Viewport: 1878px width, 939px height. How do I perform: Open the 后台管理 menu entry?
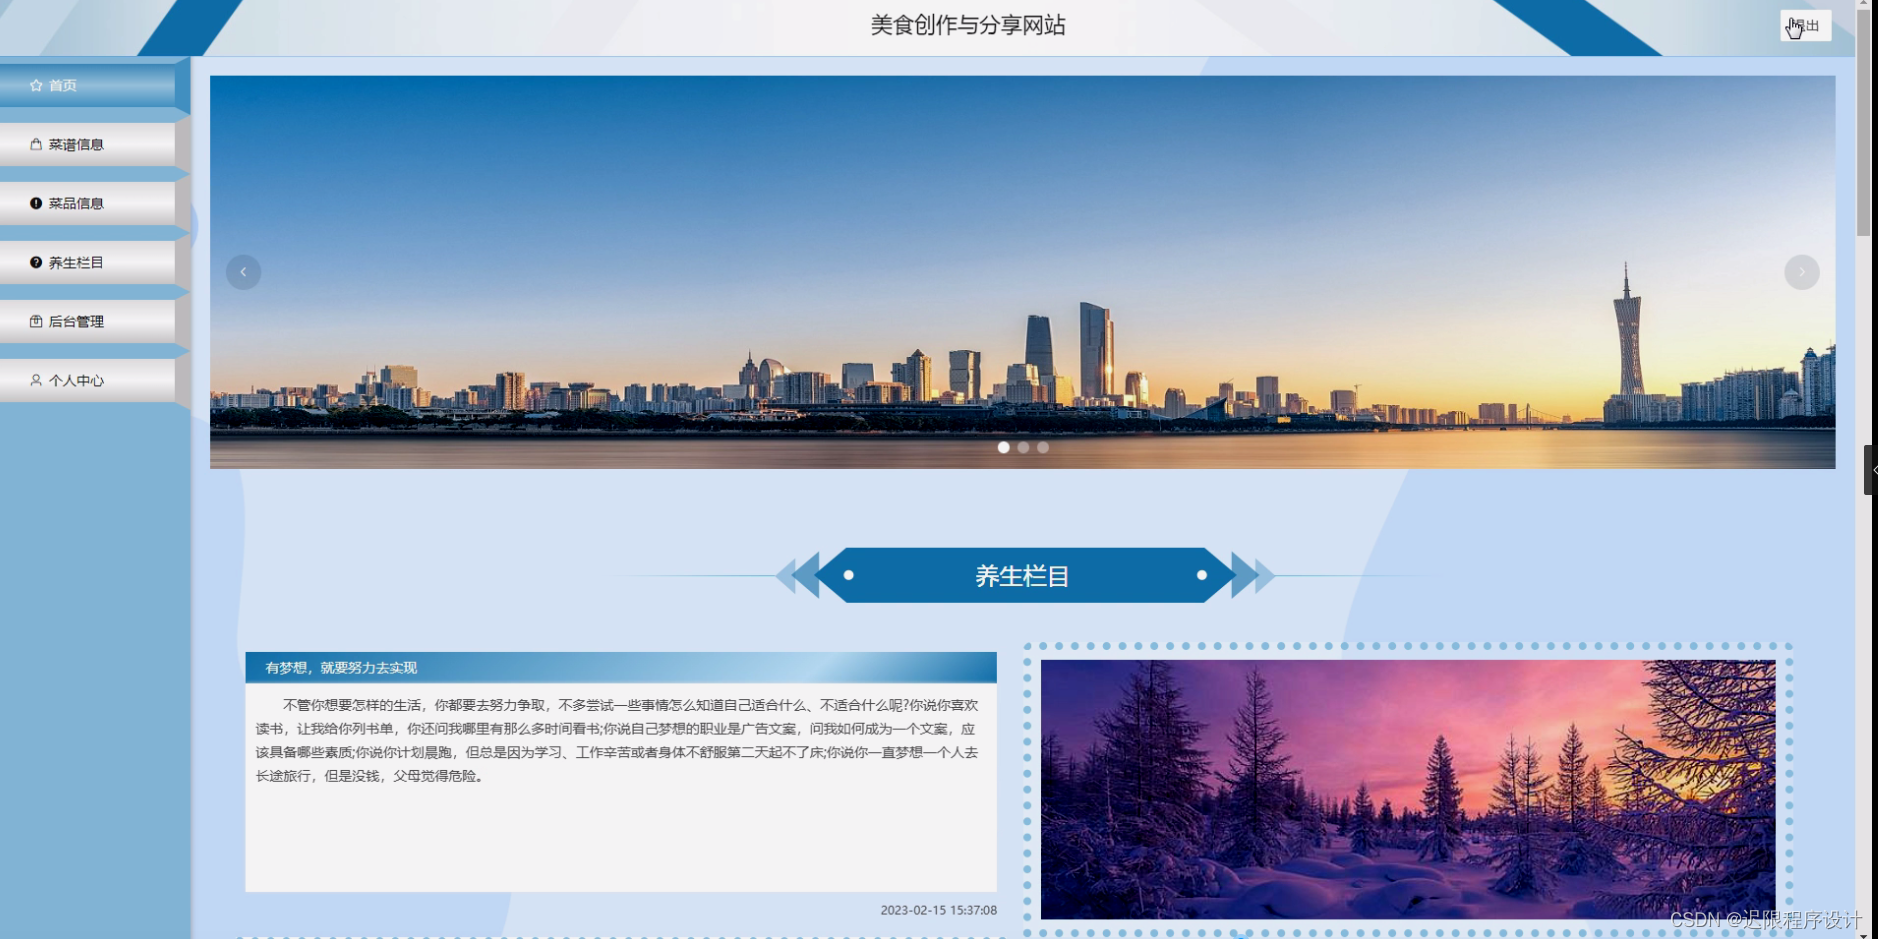[88, 321]
